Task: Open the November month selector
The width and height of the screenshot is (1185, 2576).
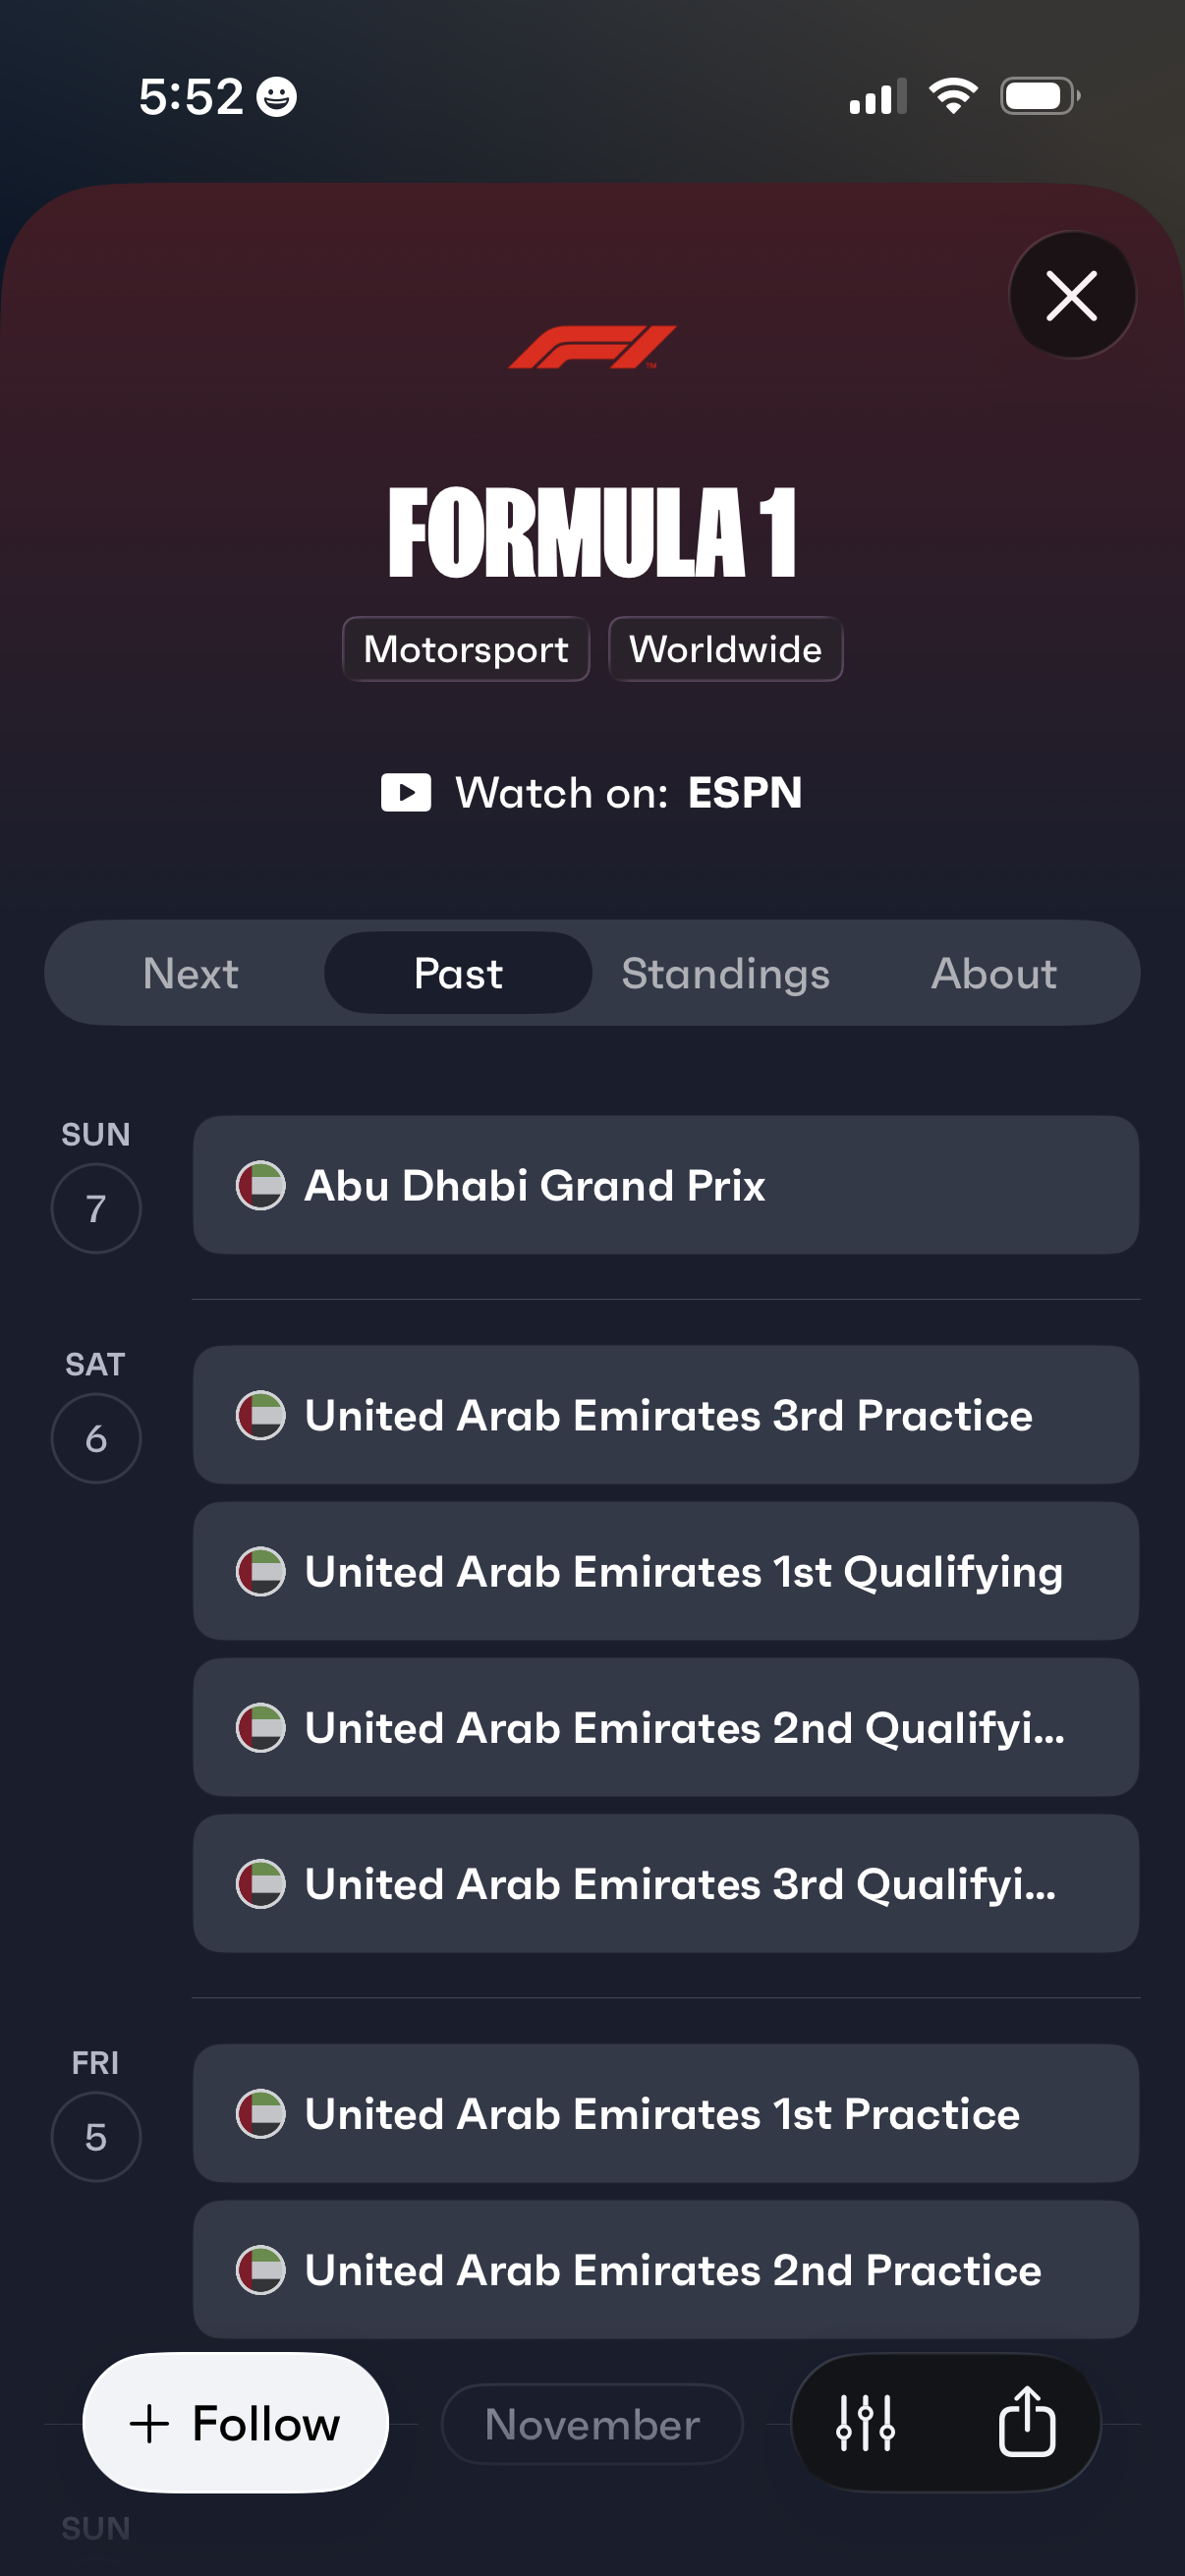Action: pos(592,2424)
